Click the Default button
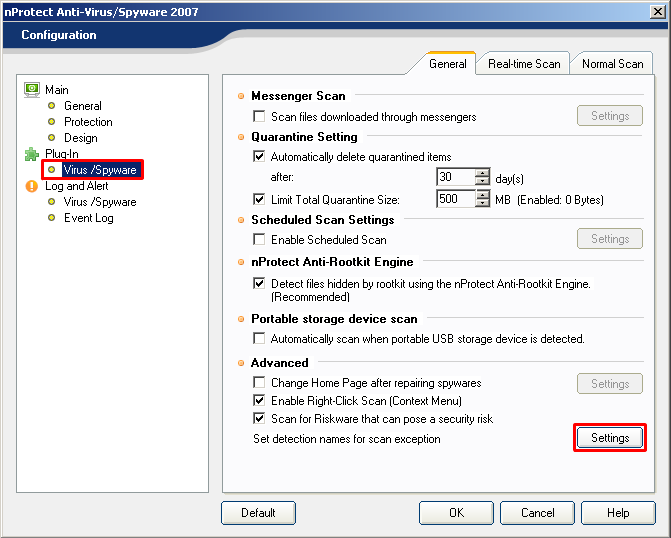 point(258,513)
